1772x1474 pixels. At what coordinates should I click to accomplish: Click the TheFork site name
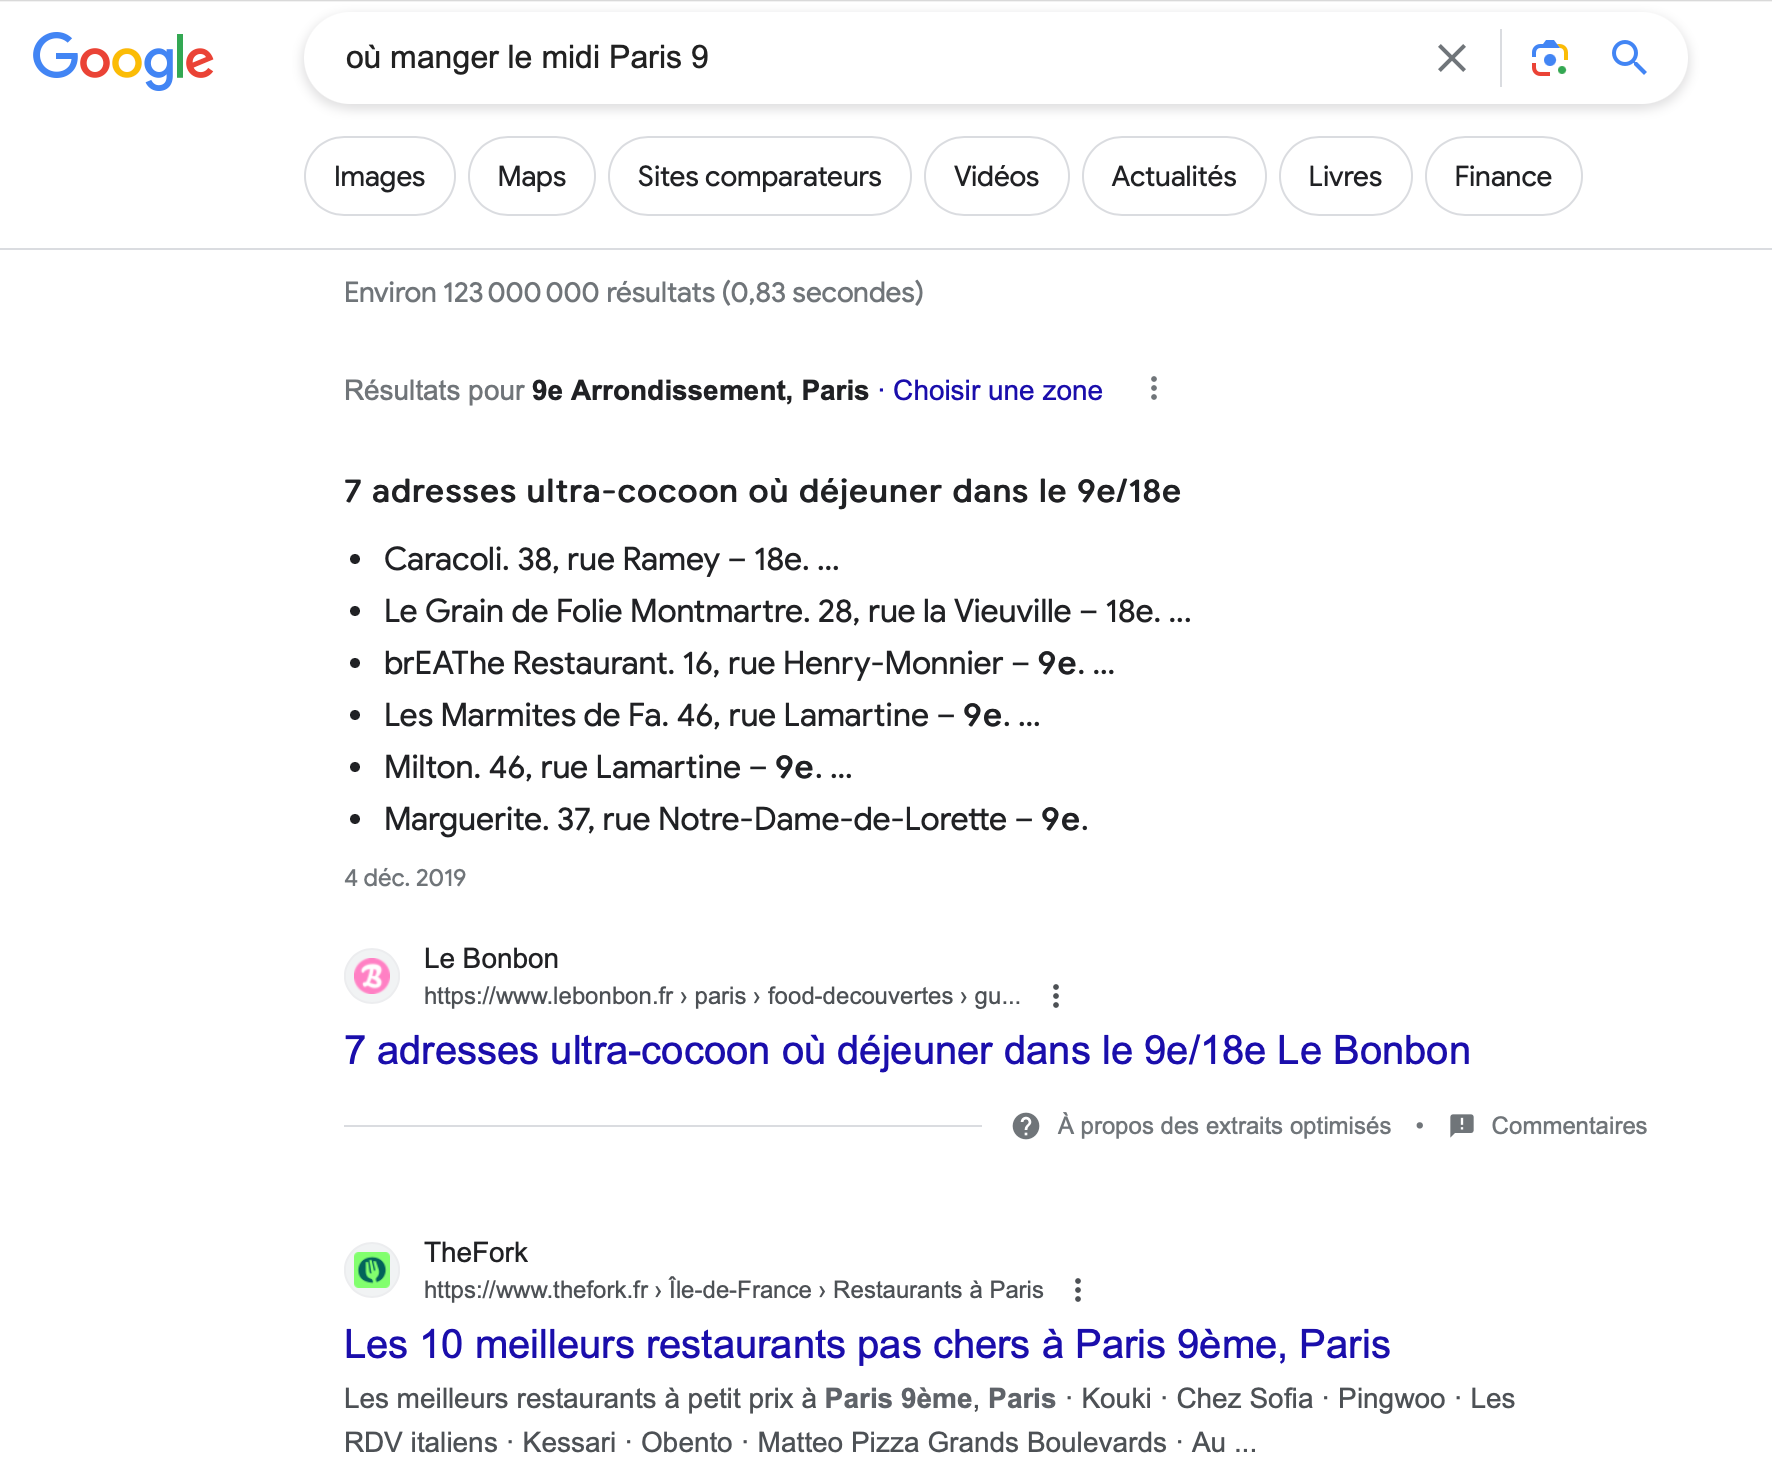(476, 1252)
